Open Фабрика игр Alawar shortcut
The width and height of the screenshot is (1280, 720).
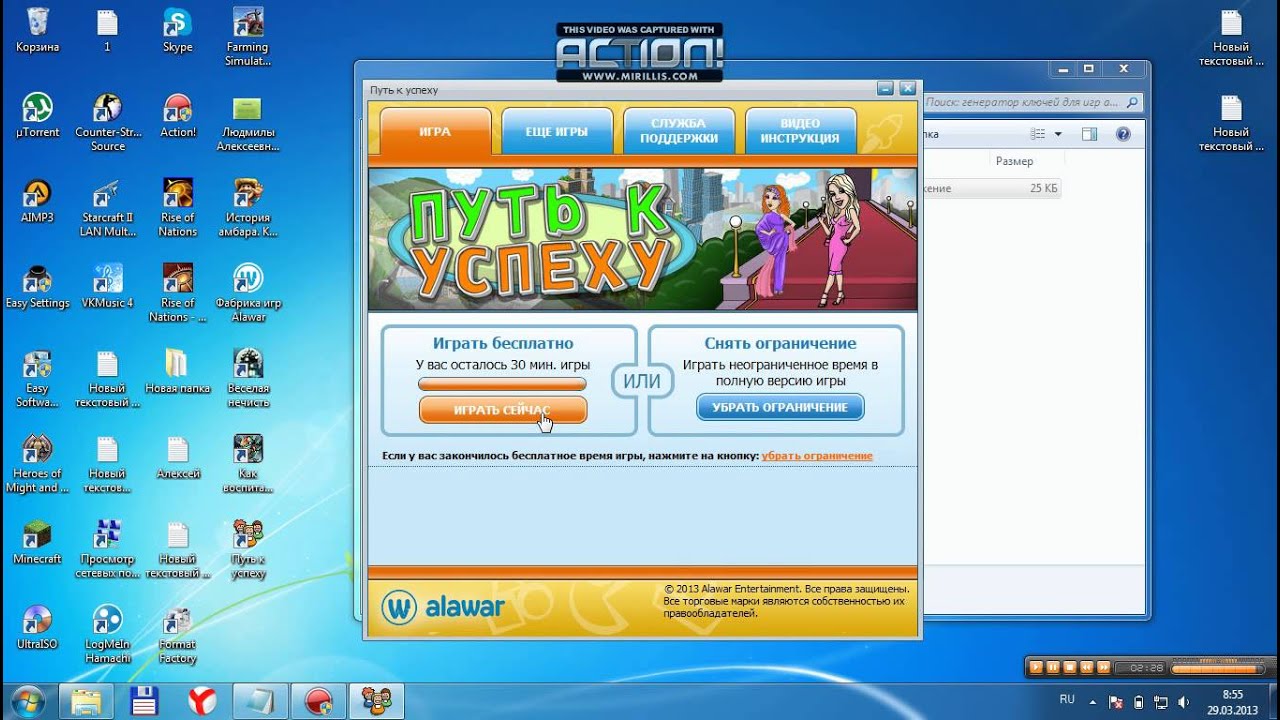click(x=248, y=293)
